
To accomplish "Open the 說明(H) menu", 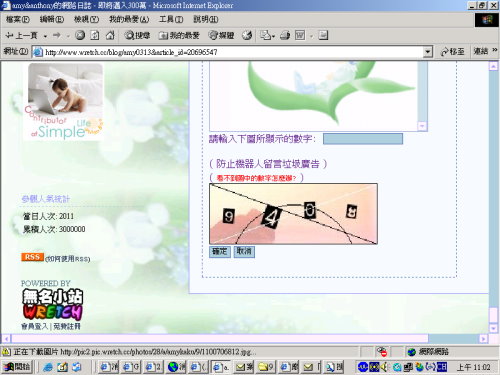I will pyautogui.click(x=206, y=19).
